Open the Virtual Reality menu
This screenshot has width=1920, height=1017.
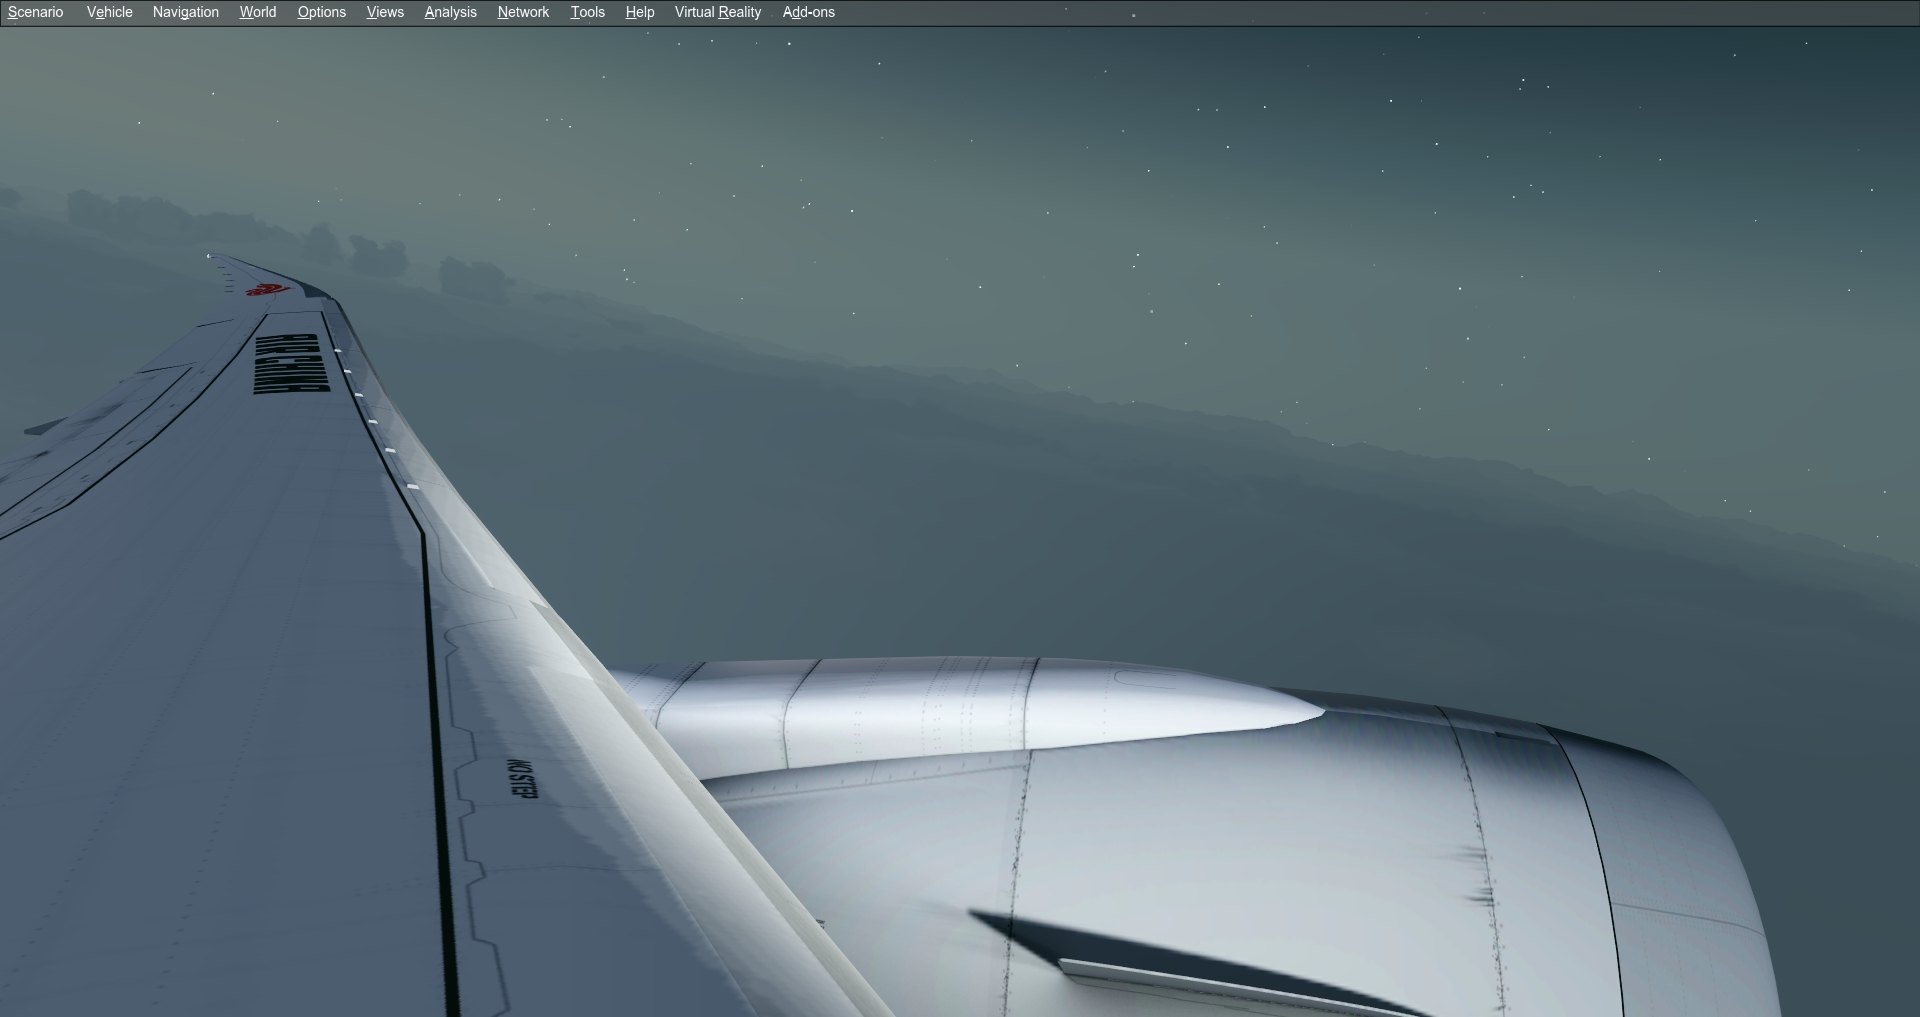tap(717, 12)
